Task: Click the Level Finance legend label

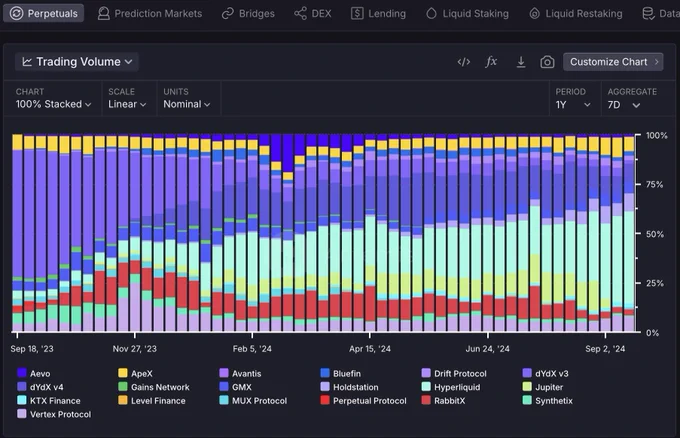Action: (x=158, y=401)
